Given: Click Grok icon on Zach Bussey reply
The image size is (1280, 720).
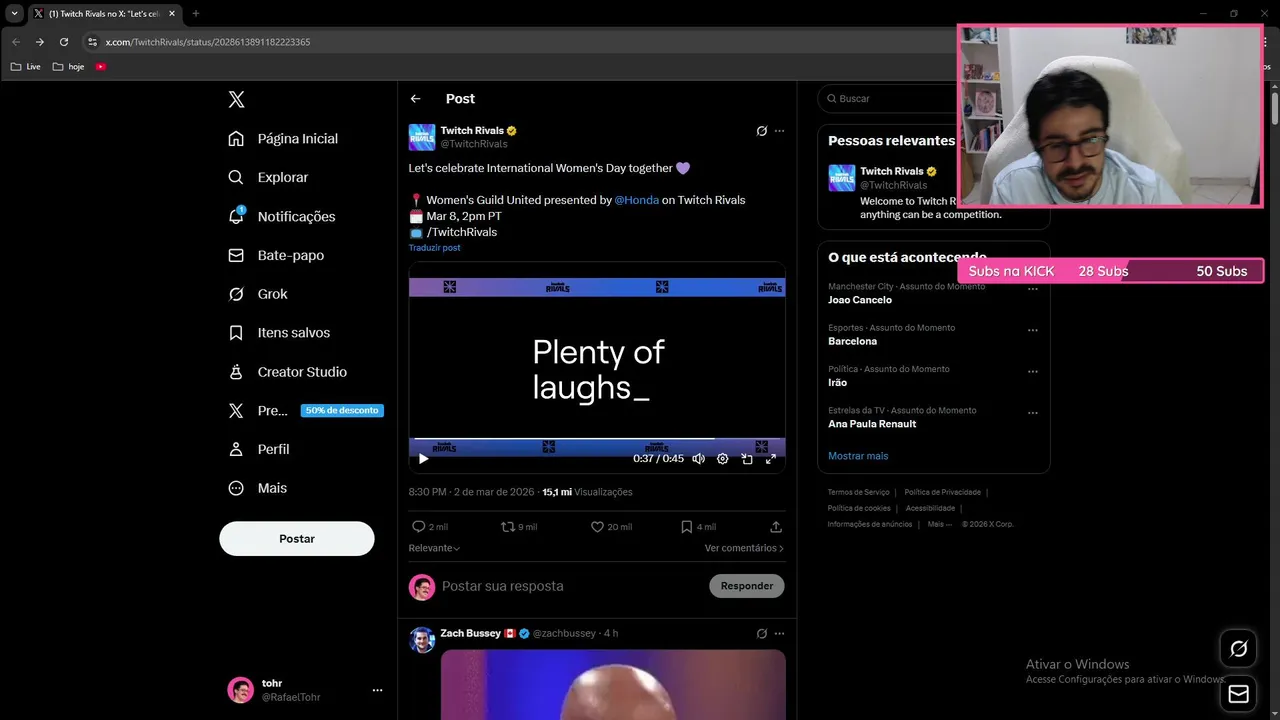Looking at the screenshot, I should click(x=762, y=634).
